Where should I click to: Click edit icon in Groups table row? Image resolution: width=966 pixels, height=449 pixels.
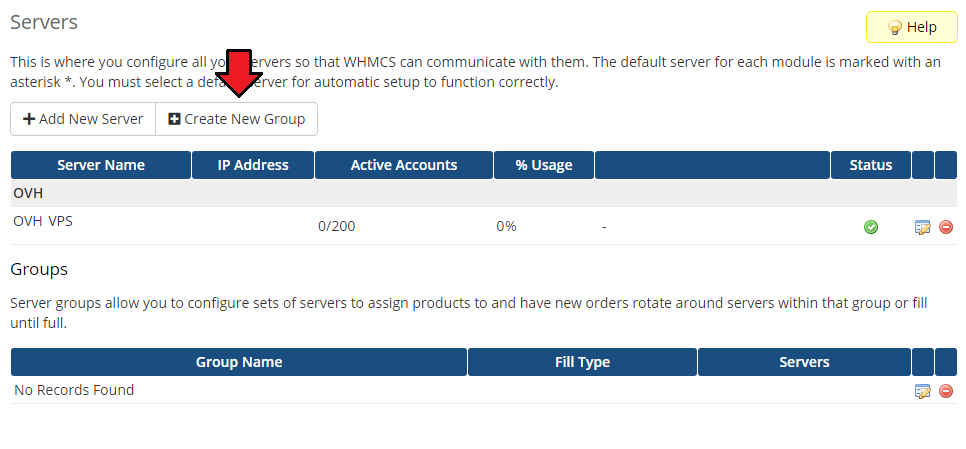[x=922, y=391]
